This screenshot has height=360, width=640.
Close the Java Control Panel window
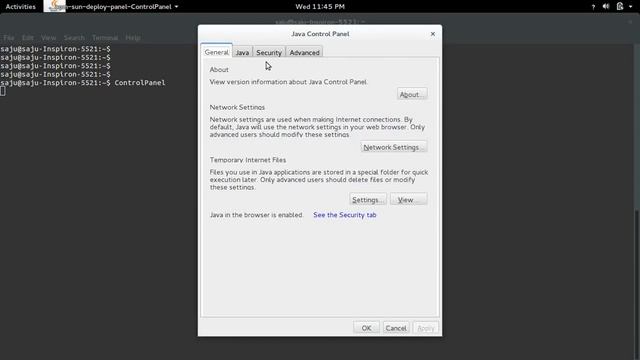tap(433, 34)
